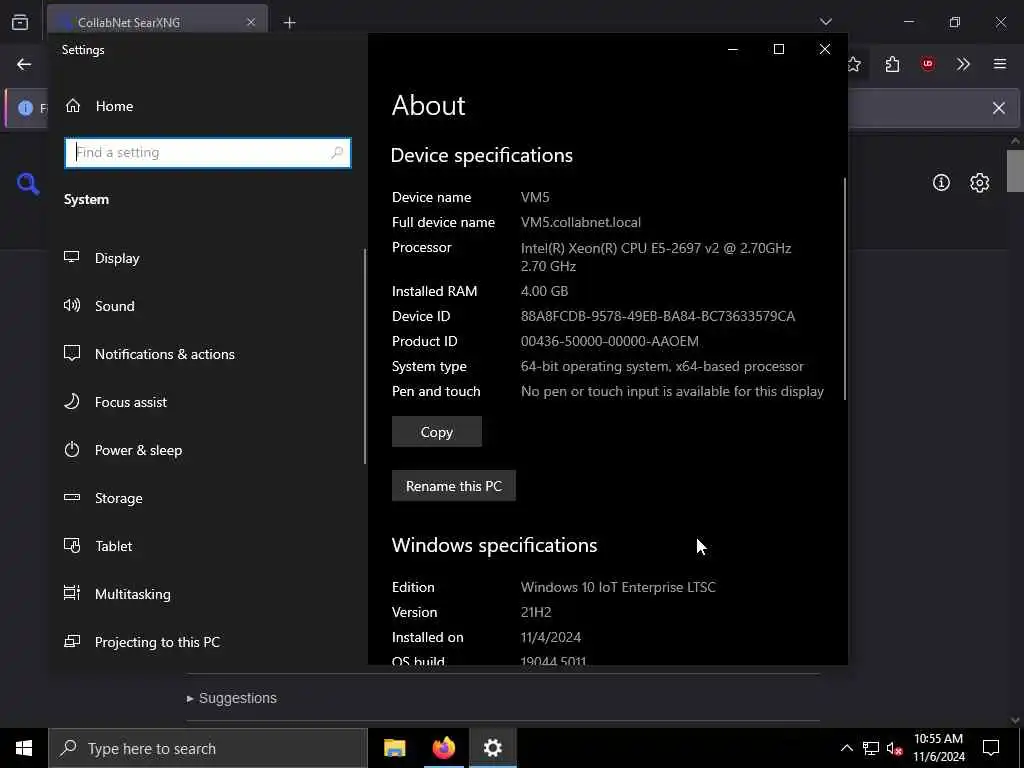The height and width of the screenshot is (768, 1024).
Task: Click the 21H2 version value
Action: [536, 612]
